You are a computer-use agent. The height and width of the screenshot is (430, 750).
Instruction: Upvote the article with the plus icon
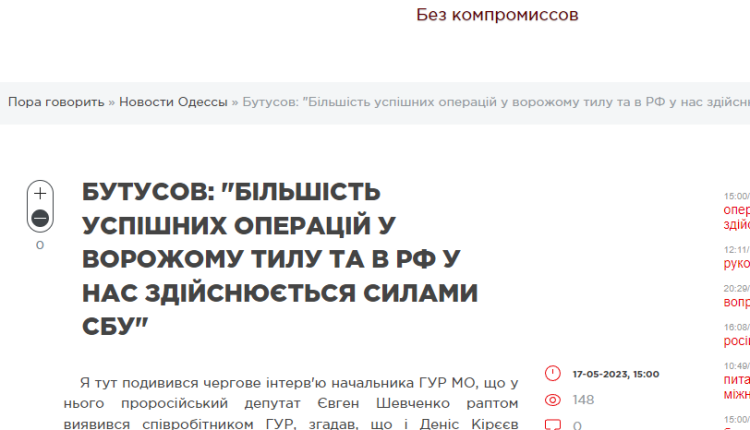(x=40, y=194)
